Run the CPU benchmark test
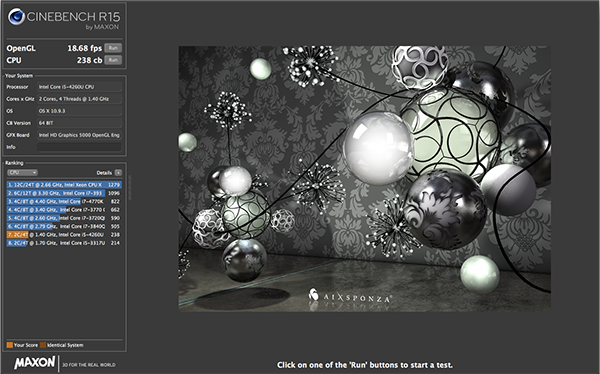This screenshot has width=600, height=374. 113,60
